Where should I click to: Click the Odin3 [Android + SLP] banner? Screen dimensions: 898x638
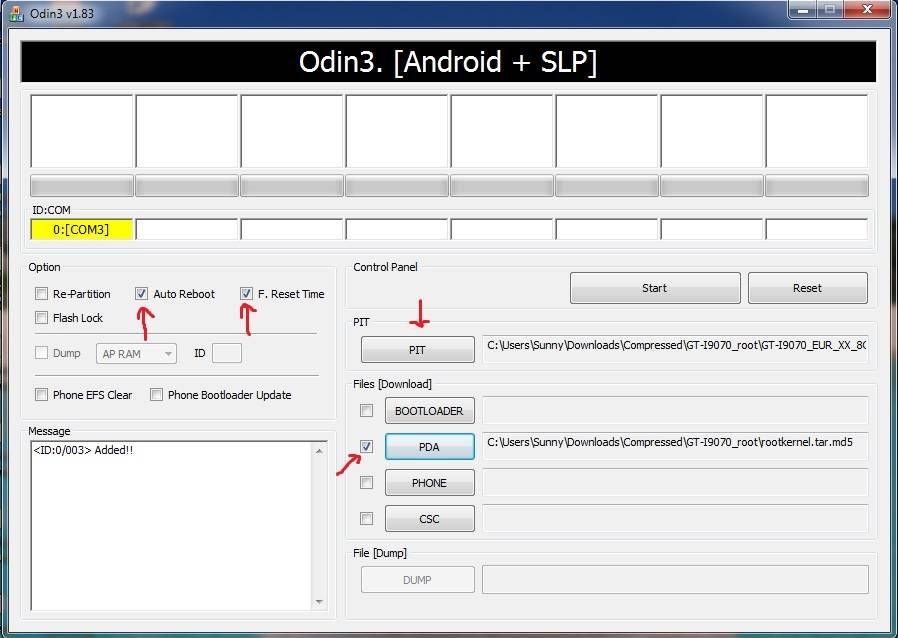448,61
